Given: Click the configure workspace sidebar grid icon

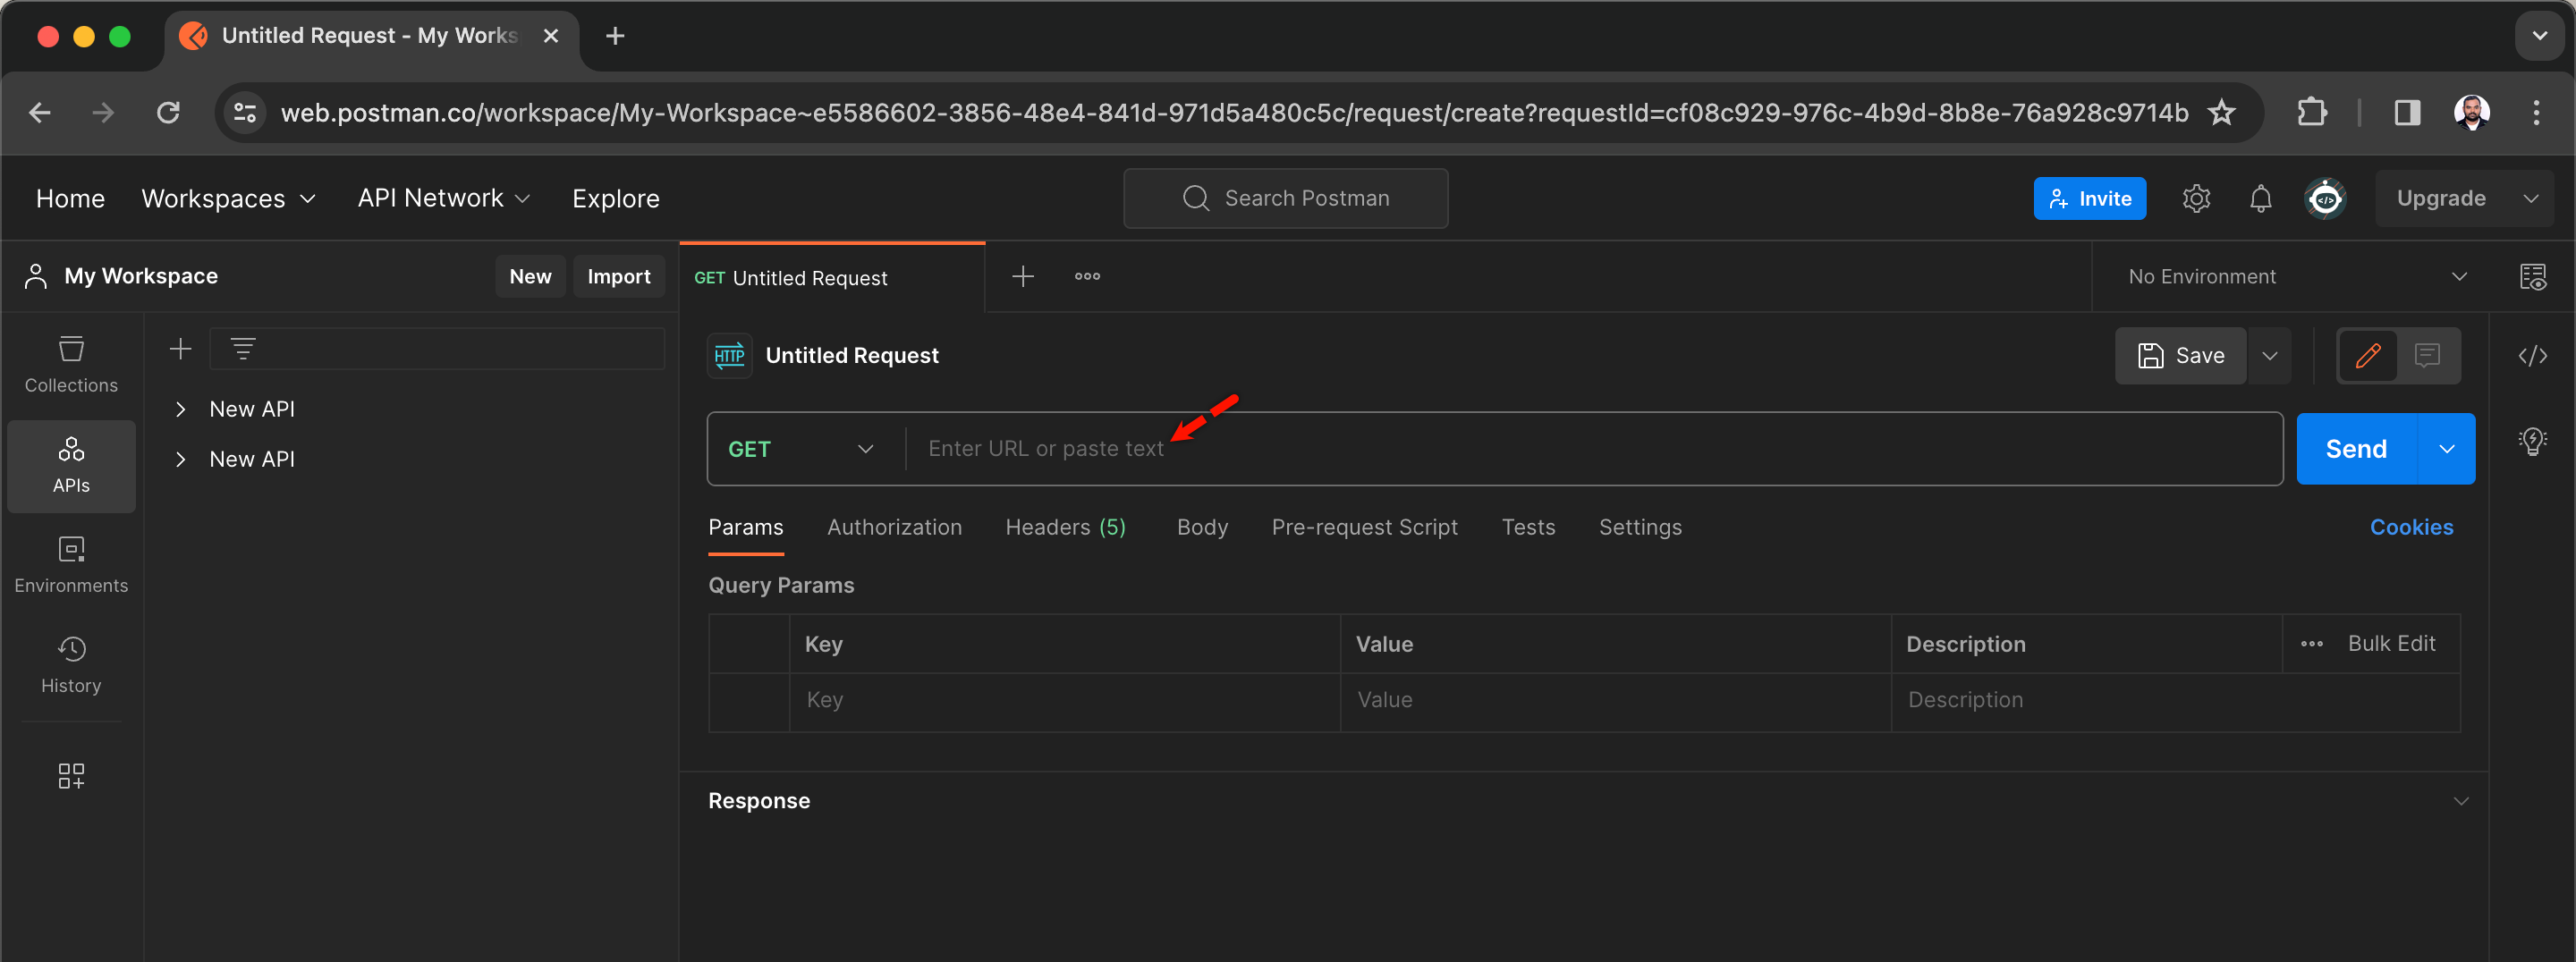Looking at the screenshot, I should [x=71, y=775].
